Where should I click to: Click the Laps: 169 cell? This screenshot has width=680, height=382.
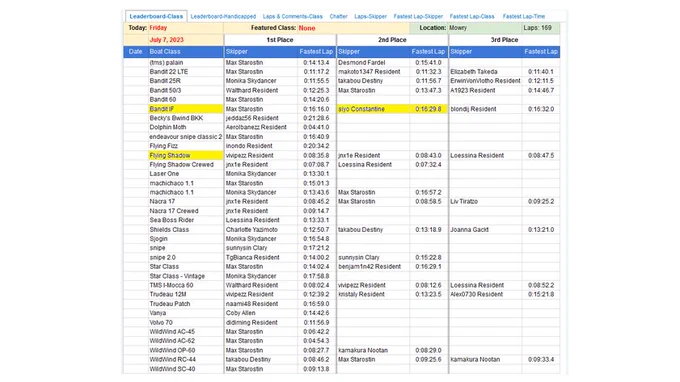pyautogui.click(x=541, y=28)
